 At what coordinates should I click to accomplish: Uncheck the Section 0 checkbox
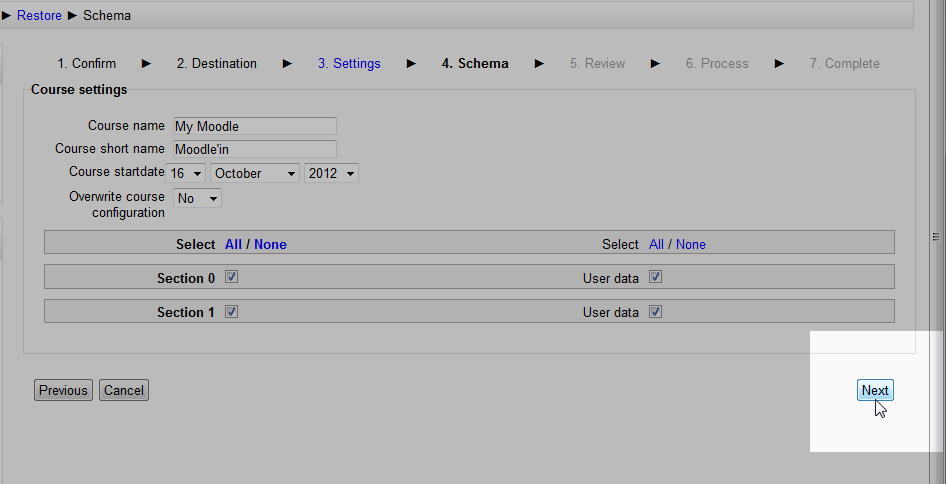click(x=231, y=277)
